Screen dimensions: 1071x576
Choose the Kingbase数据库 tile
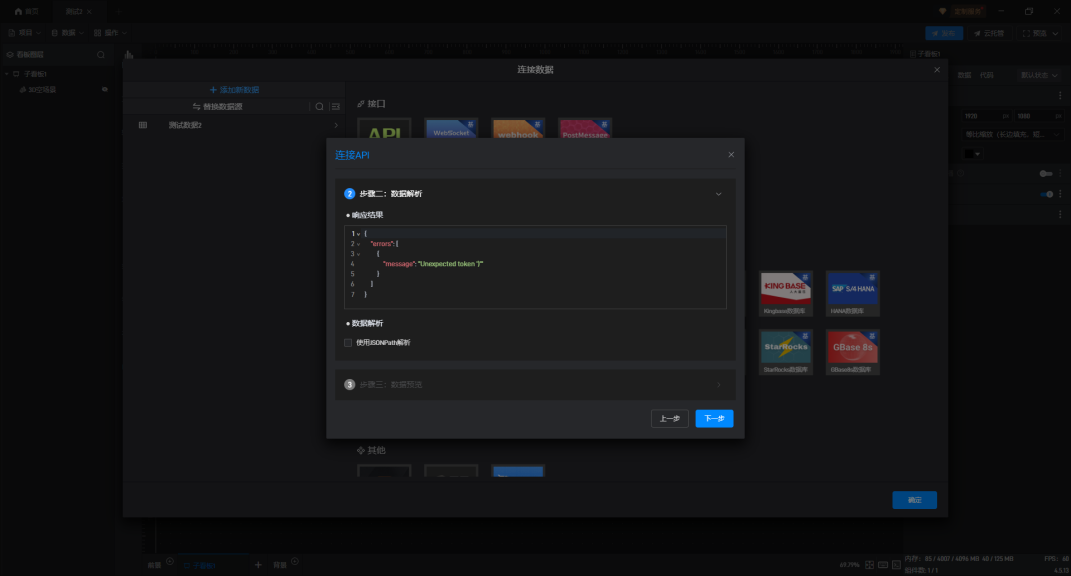click(x=785, y=293)
